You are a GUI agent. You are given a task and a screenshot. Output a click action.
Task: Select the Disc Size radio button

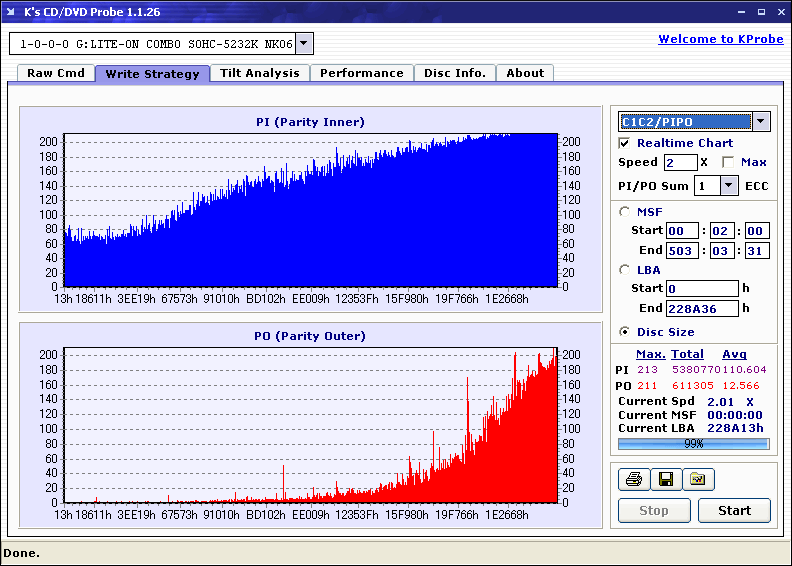point(624,332)
